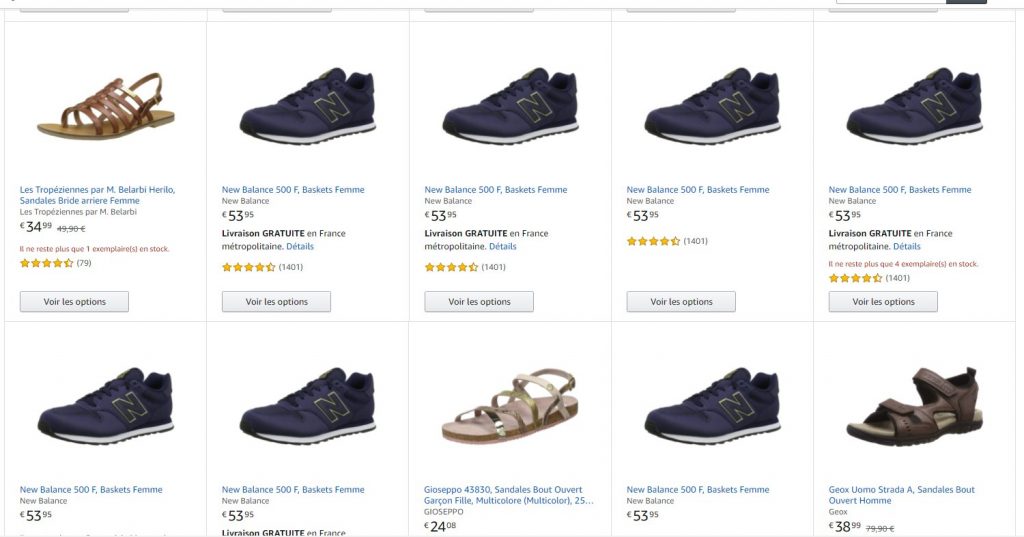Viewport: 1024px width, 537px height.
Task: Select the Gioseppo pink strappy sandal image
Action: (509, 407)
